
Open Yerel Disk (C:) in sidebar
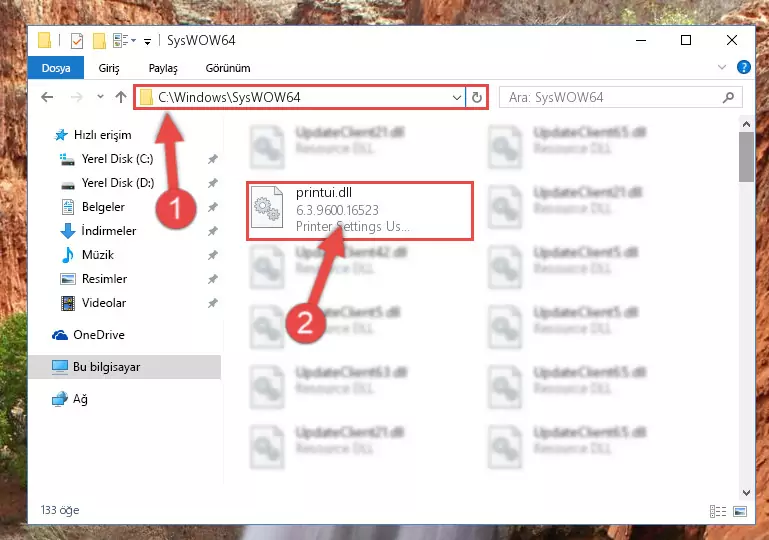[117, 159]
